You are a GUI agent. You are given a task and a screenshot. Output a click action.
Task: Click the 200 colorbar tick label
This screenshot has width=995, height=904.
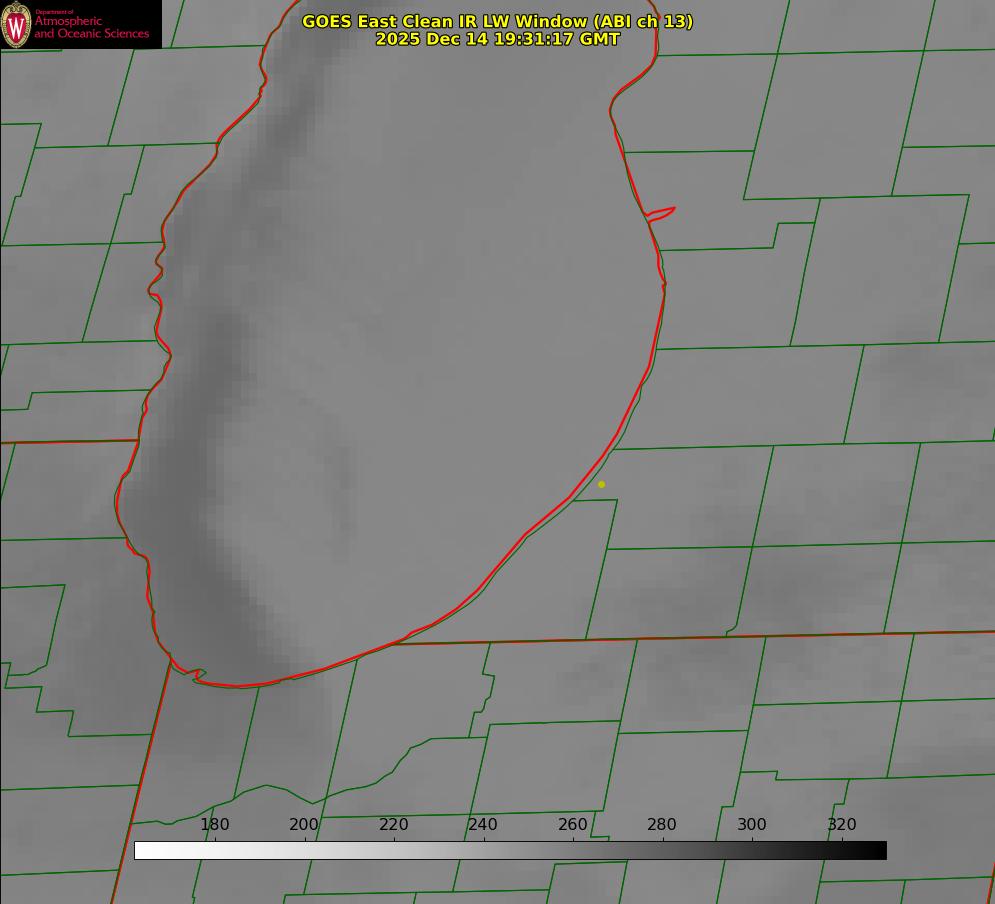(304, 825)
